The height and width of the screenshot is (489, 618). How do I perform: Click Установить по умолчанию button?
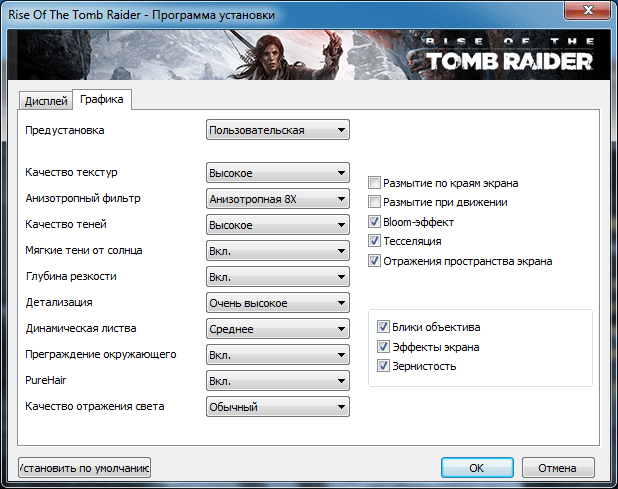pos(84,468)
